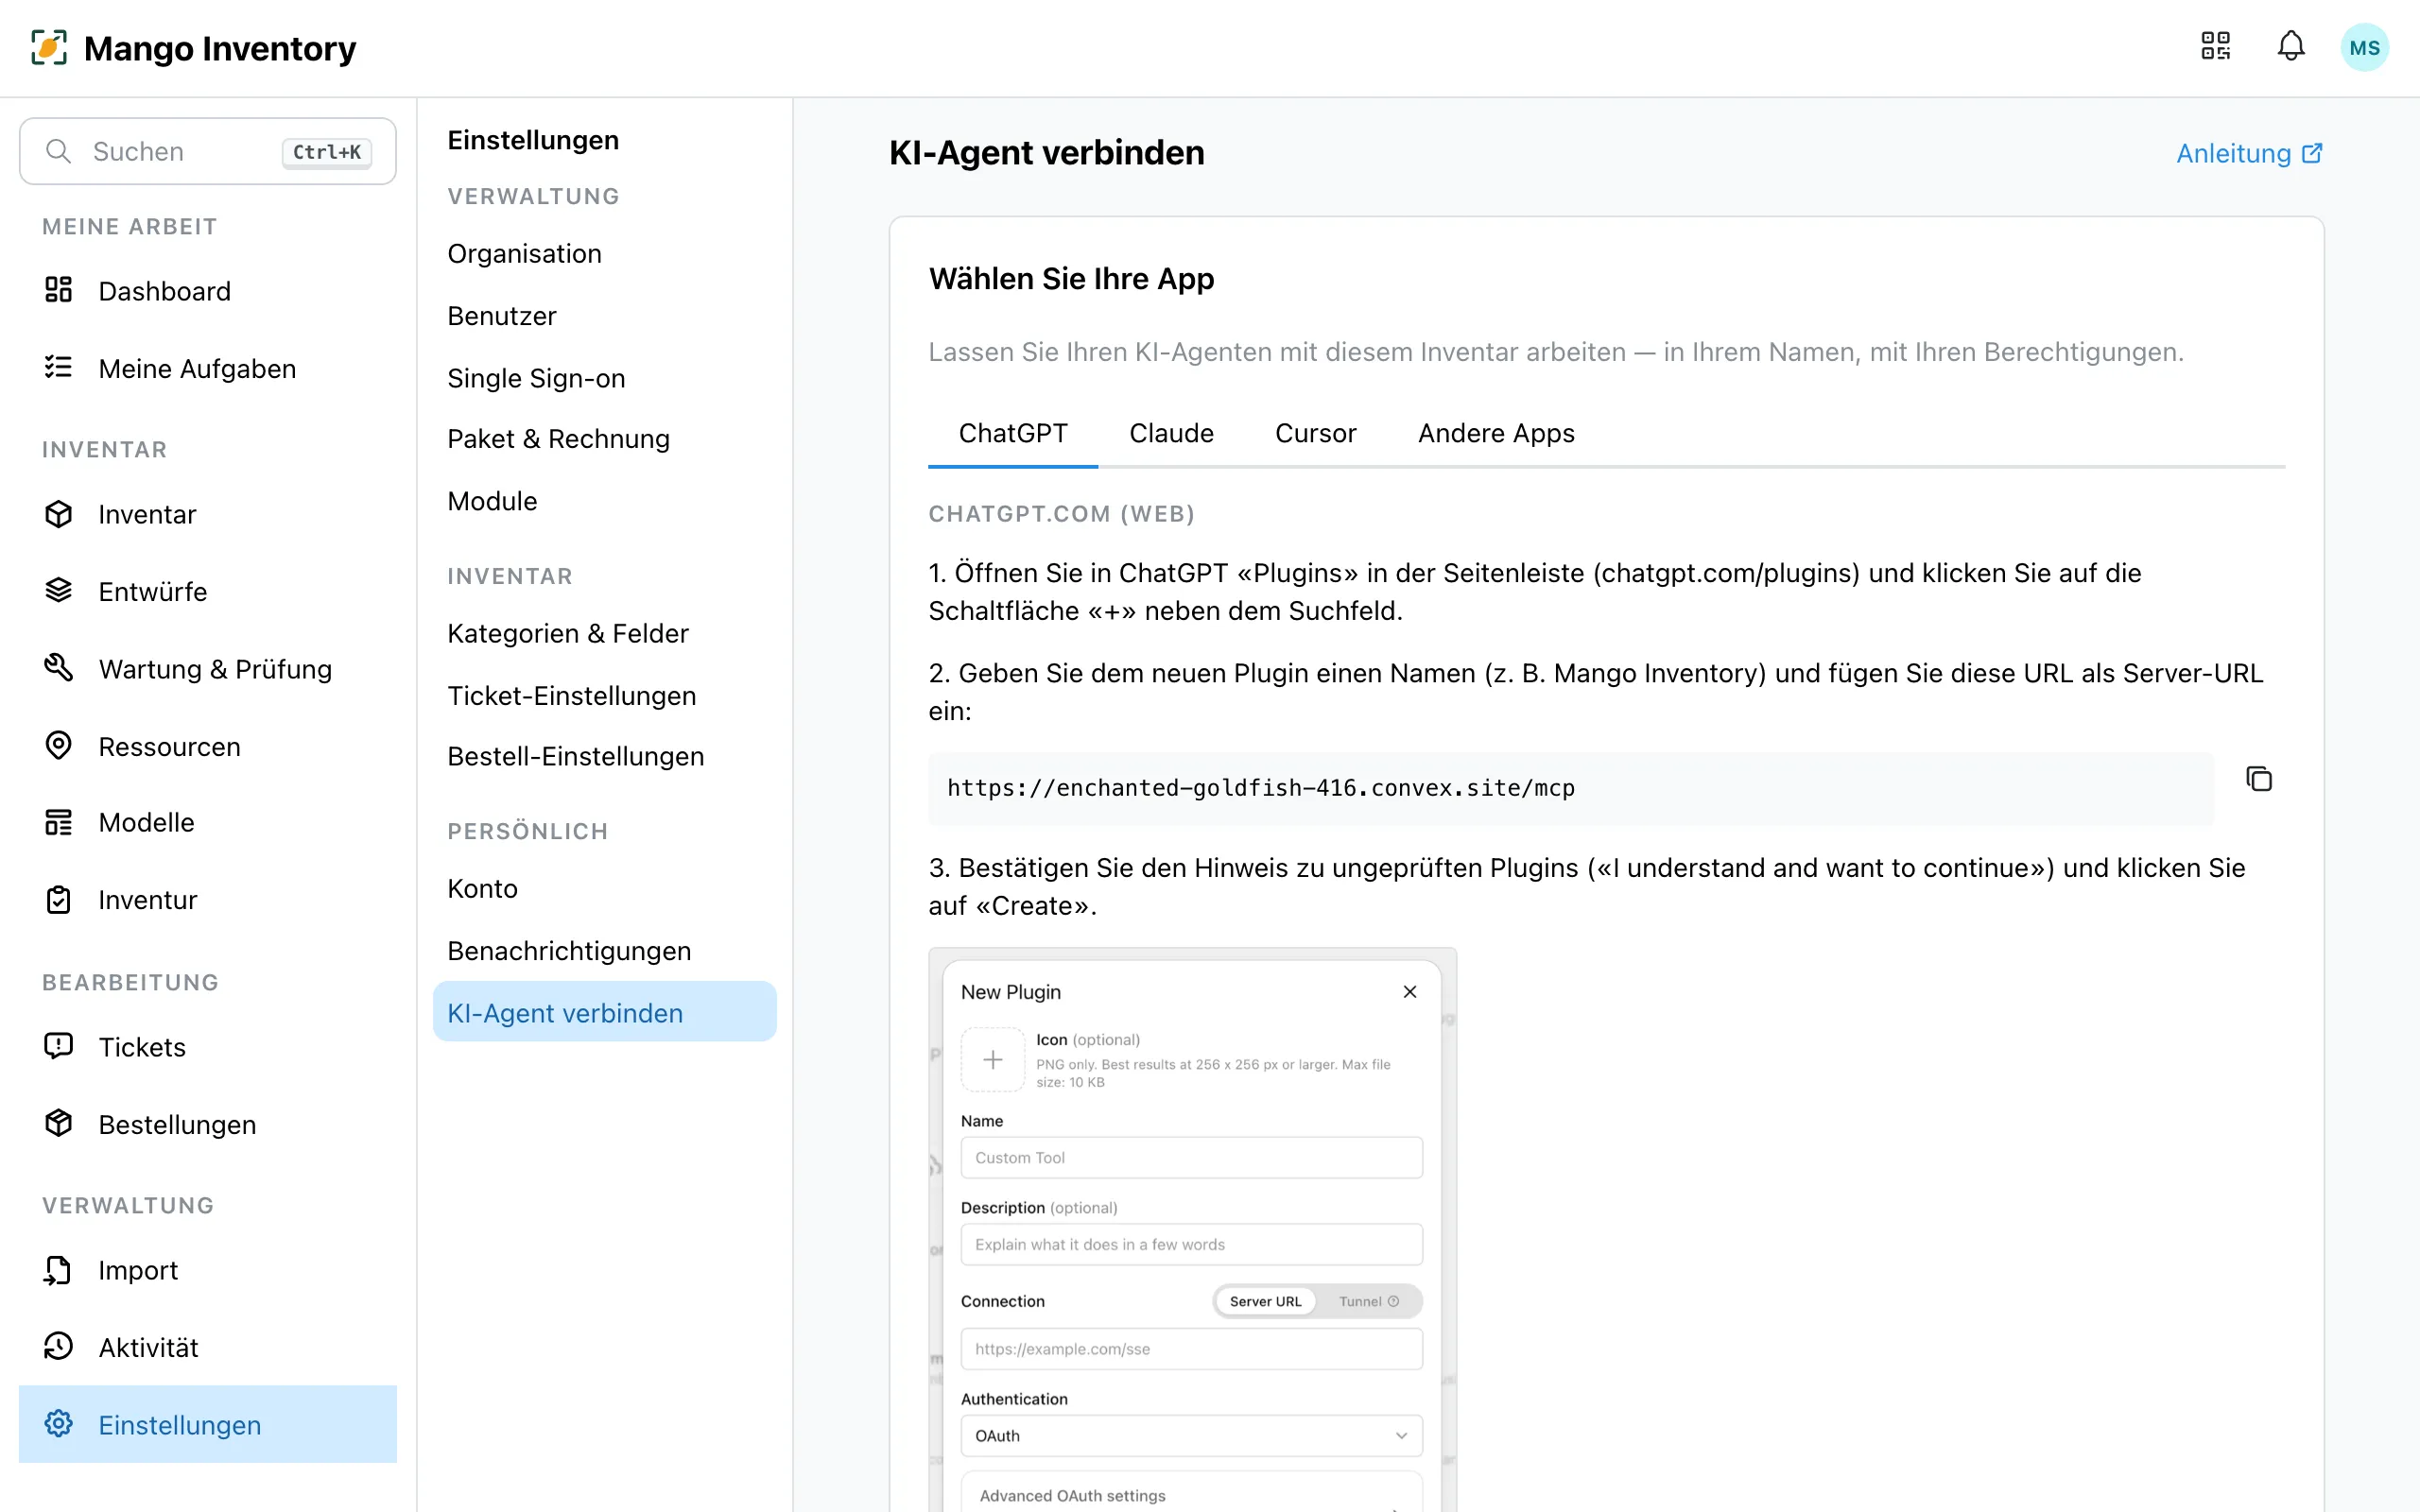
Task: Focus the Suchen search field
Action: click(x=208, y=152)
